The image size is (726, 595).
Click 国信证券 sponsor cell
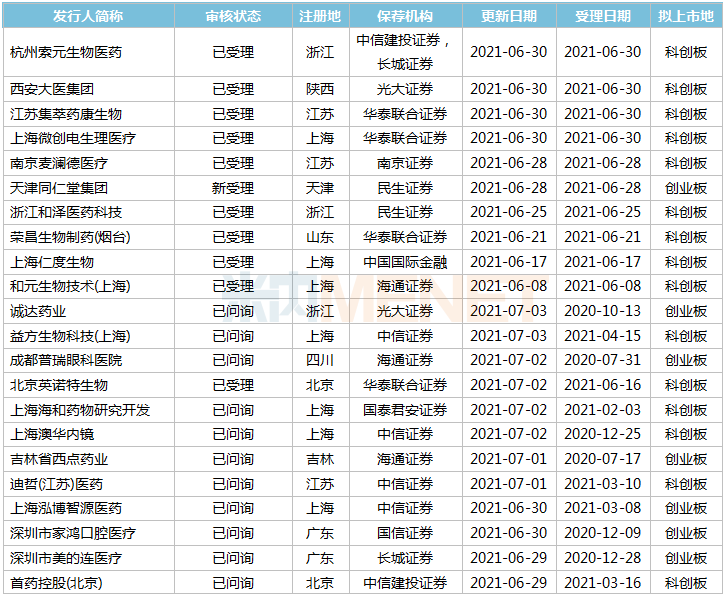[405, 533]
